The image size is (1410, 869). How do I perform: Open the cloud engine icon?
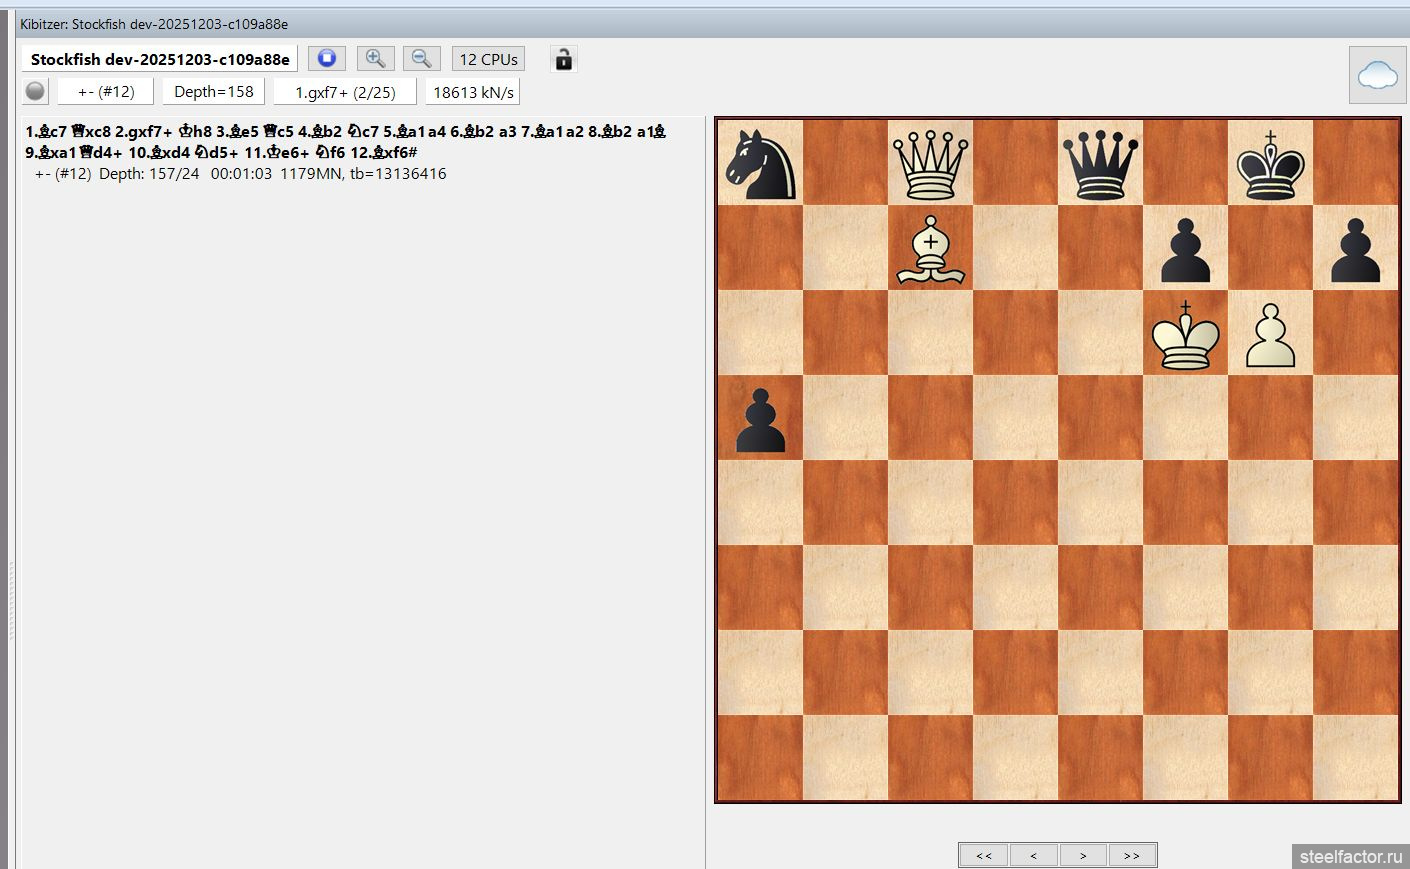coord(1376,75)
